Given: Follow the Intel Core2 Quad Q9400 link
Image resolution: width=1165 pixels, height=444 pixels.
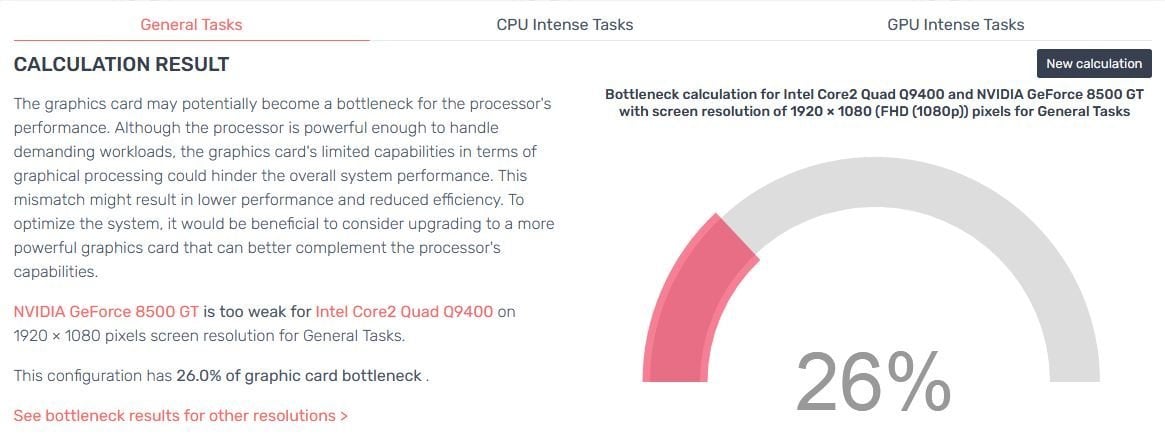Looking at the screenshot, I should [404, 311].
